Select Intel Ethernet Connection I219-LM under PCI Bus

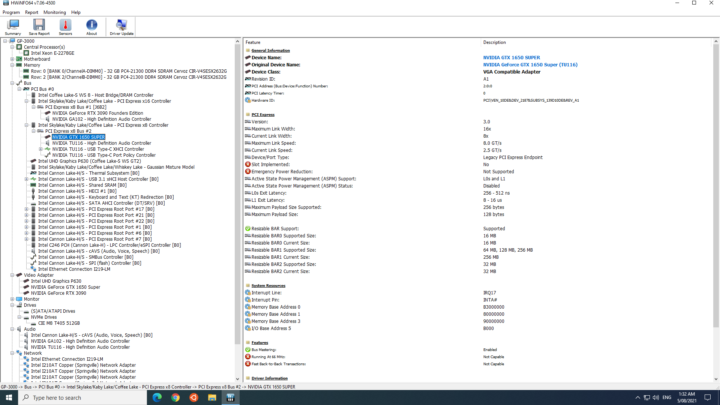(74, 269)
